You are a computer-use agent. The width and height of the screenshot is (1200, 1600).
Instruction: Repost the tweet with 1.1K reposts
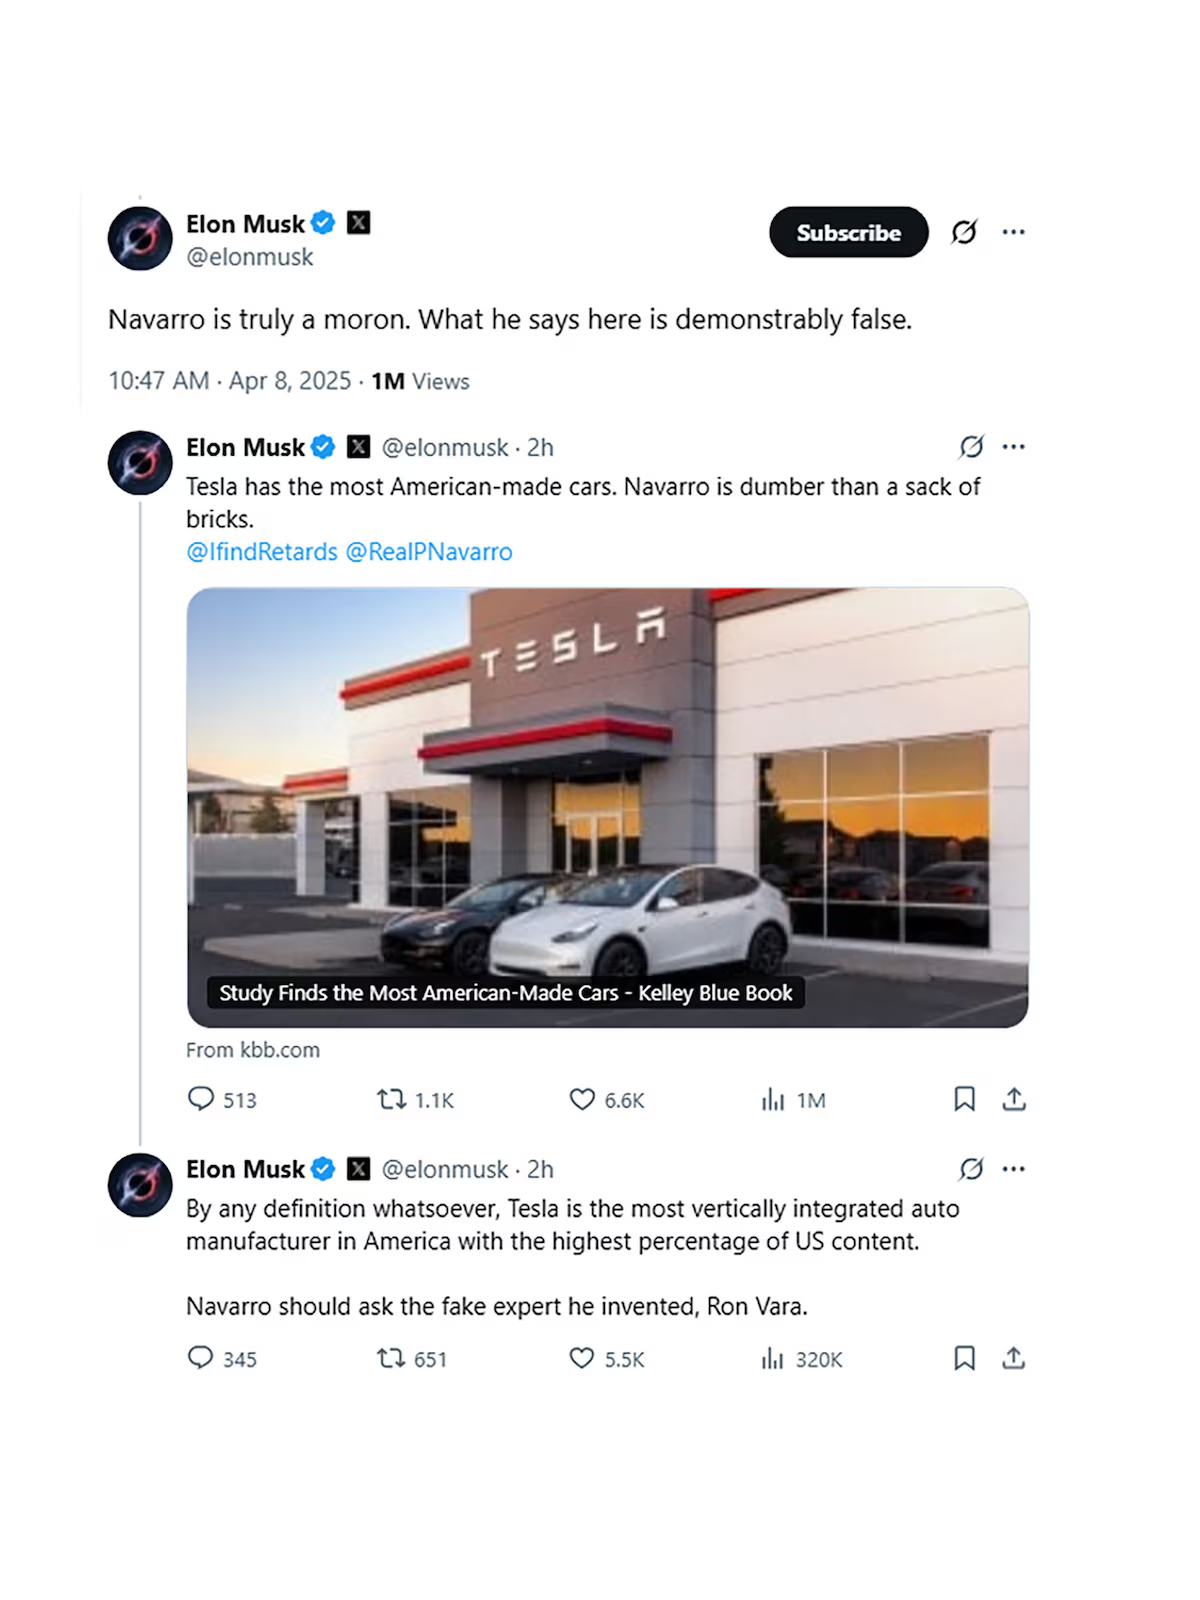(391, 1100)
